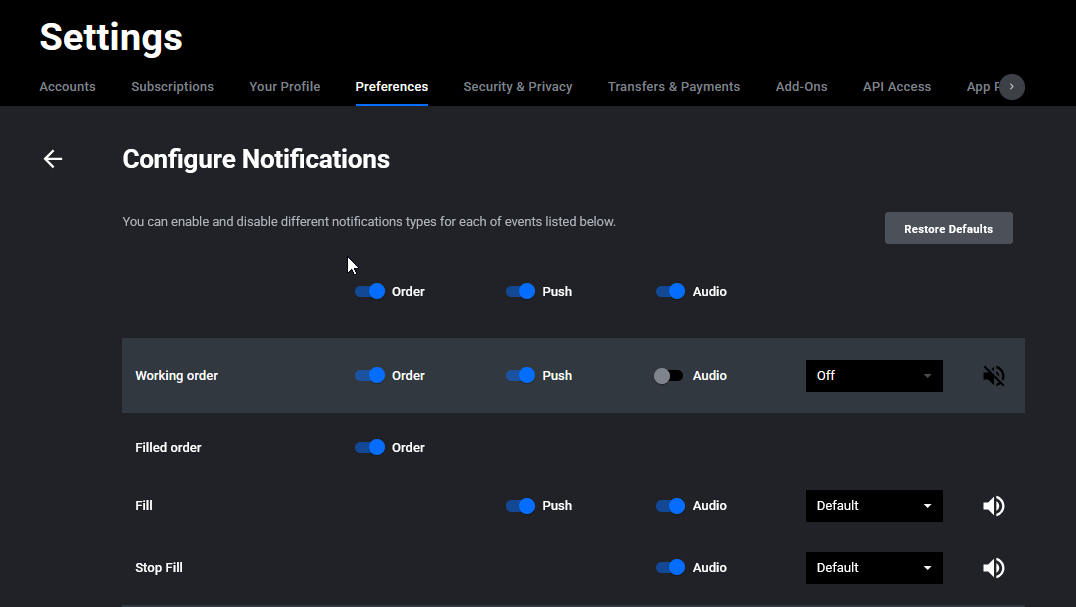This screenshot has height=607, width=1076.
Task: Toggle the global Audio switch in the header row
Action: [x=670, y=291]
